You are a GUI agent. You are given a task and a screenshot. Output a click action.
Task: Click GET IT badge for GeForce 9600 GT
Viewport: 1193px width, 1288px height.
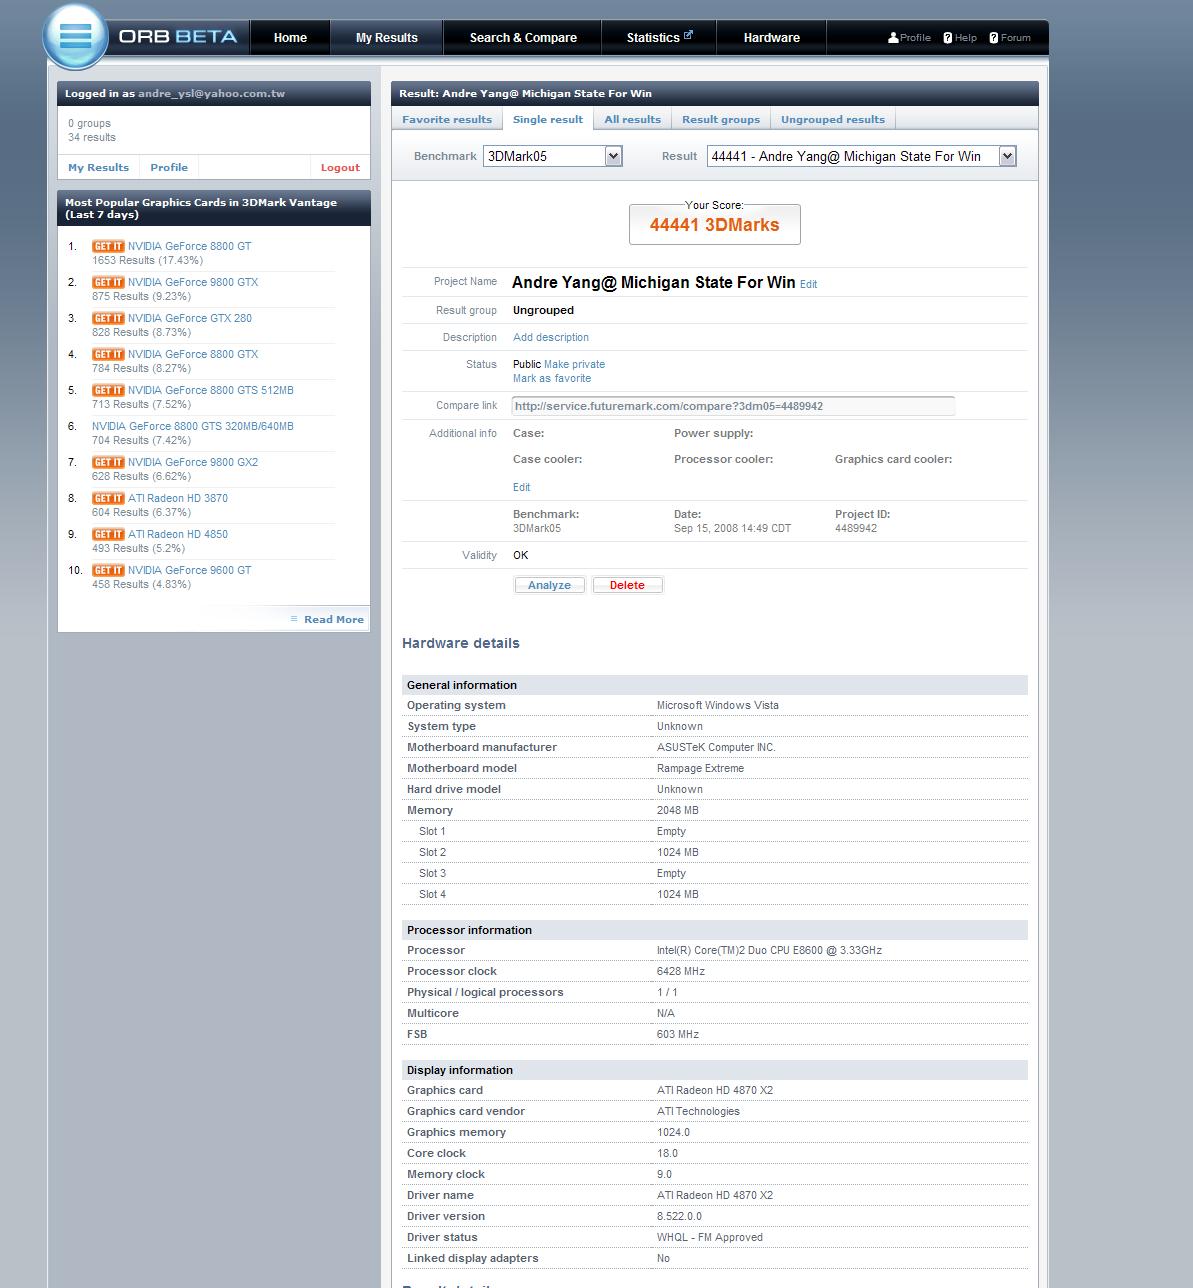(108, 570)
